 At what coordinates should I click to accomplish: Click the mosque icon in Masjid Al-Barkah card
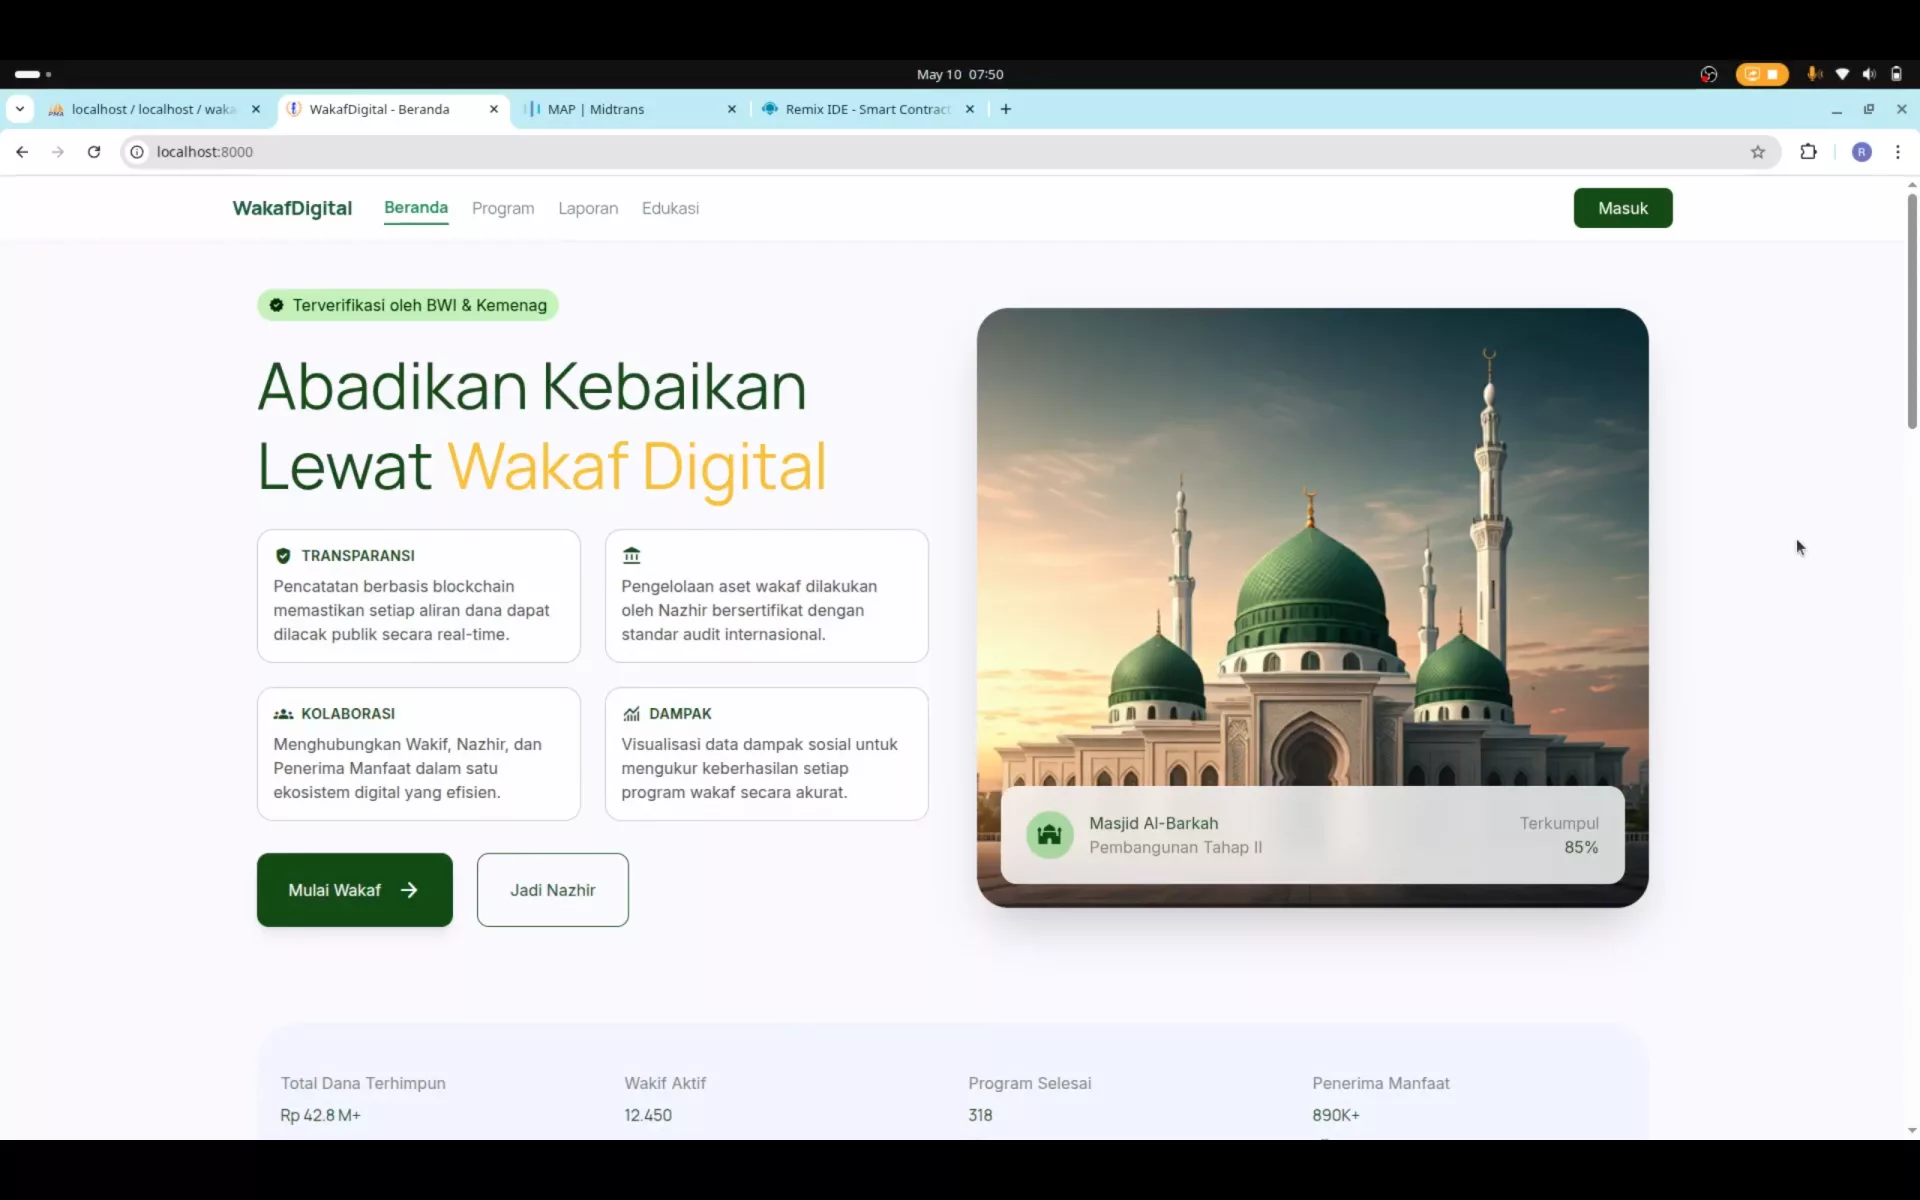[1049, 834]
